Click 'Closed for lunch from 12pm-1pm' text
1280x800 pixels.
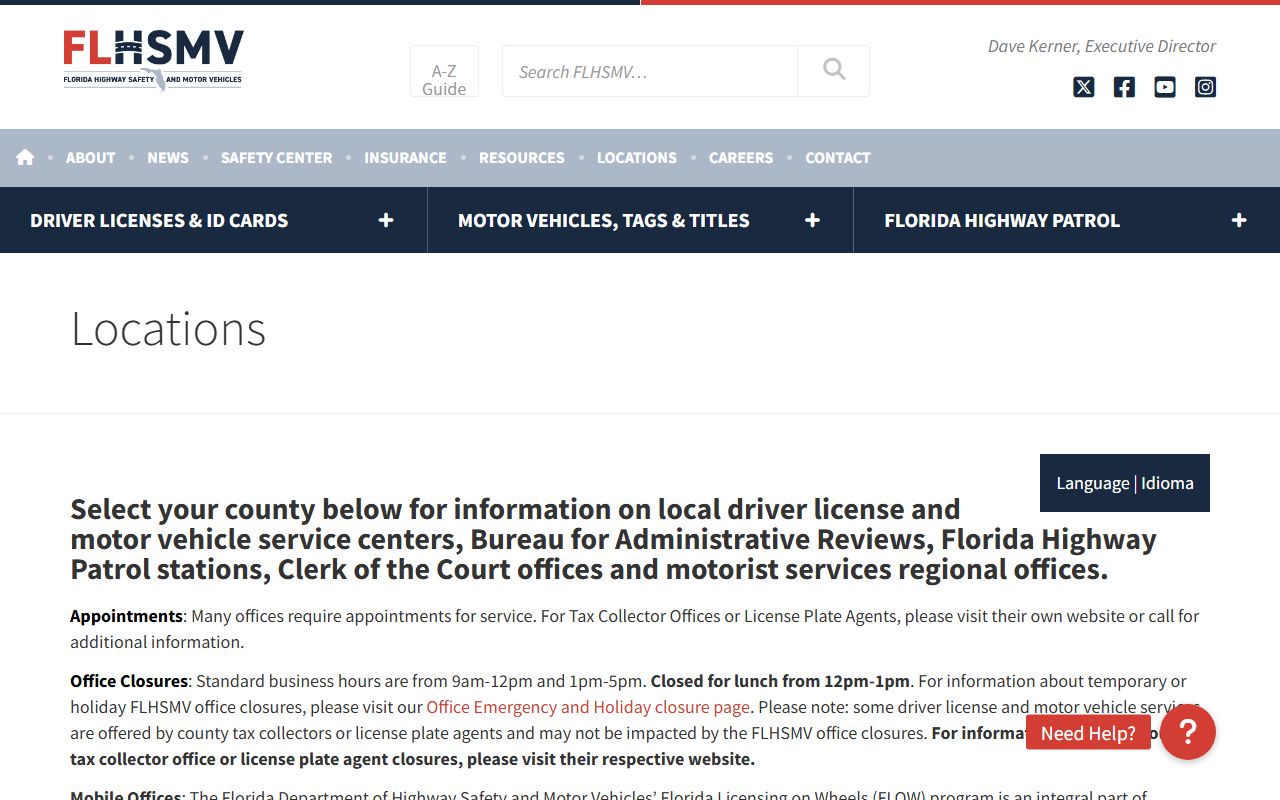[x=780, y=681]
